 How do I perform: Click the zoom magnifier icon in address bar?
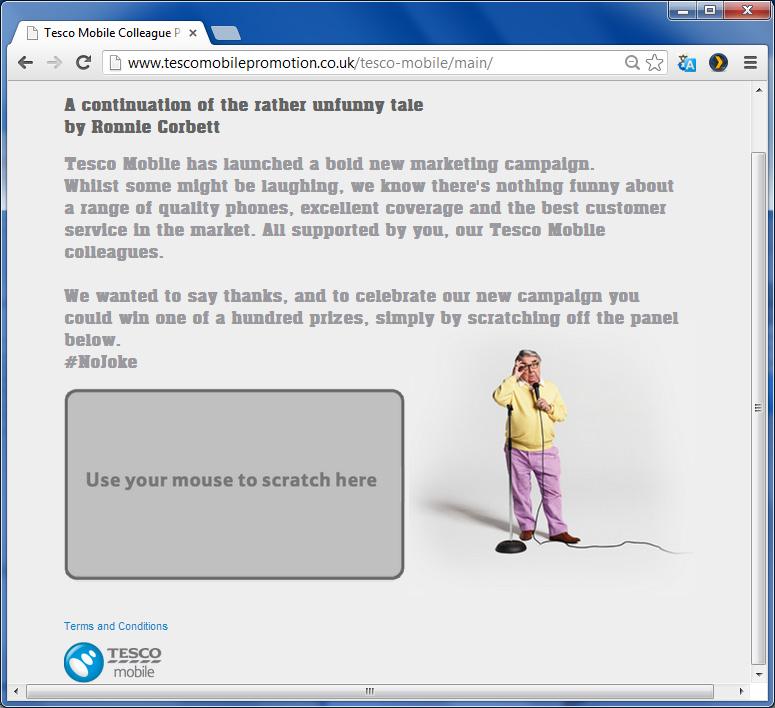[x=632, y=63]
